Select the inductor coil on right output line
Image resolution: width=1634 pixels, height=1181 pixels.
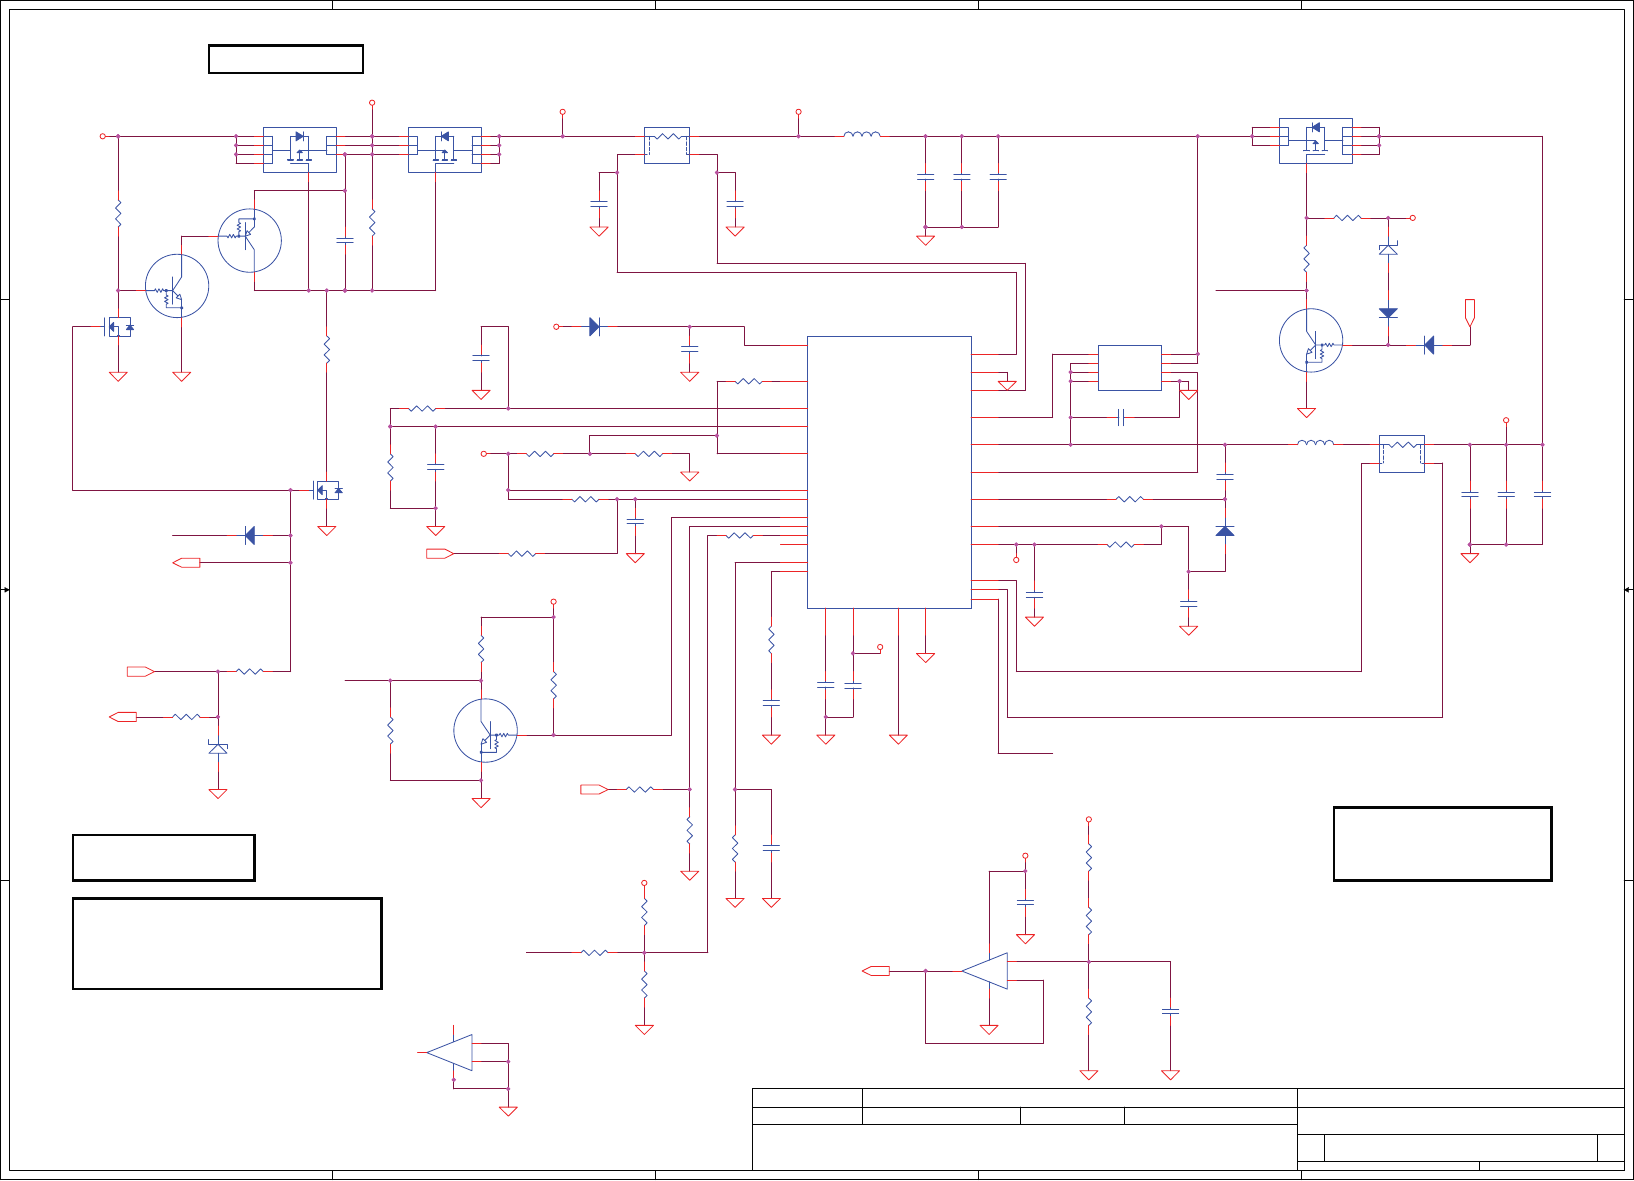click(x=1315, y=442)
